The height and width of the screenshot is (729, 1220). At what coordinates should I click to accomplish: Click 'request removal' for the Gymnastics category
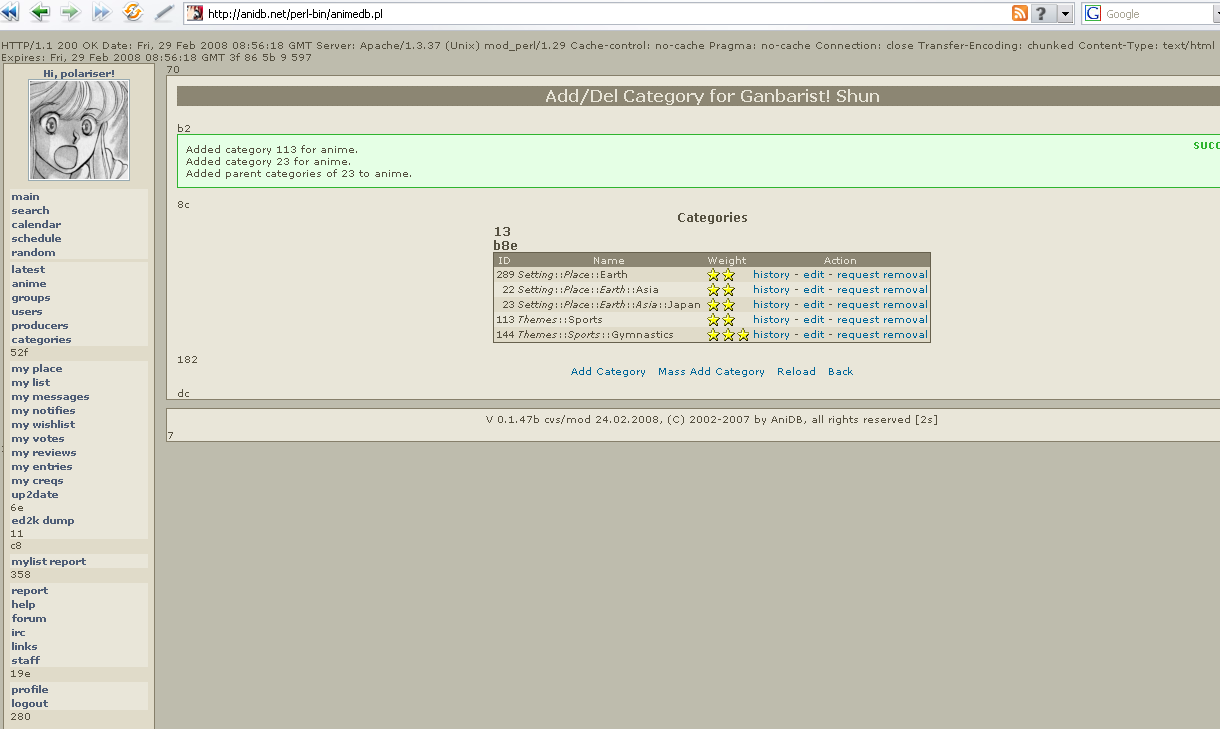[882, 335]
